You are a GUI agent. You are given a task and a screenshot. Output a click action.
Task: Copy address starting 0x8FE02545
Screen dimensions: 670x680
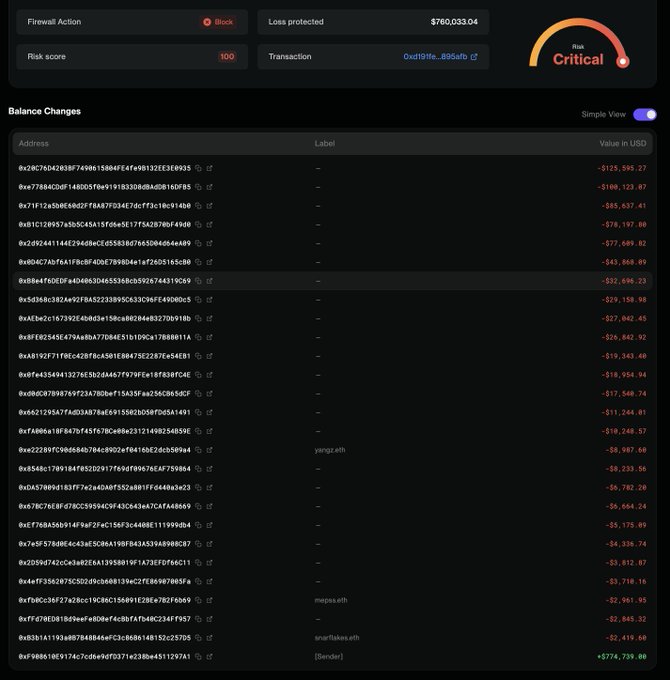[198, 337]
